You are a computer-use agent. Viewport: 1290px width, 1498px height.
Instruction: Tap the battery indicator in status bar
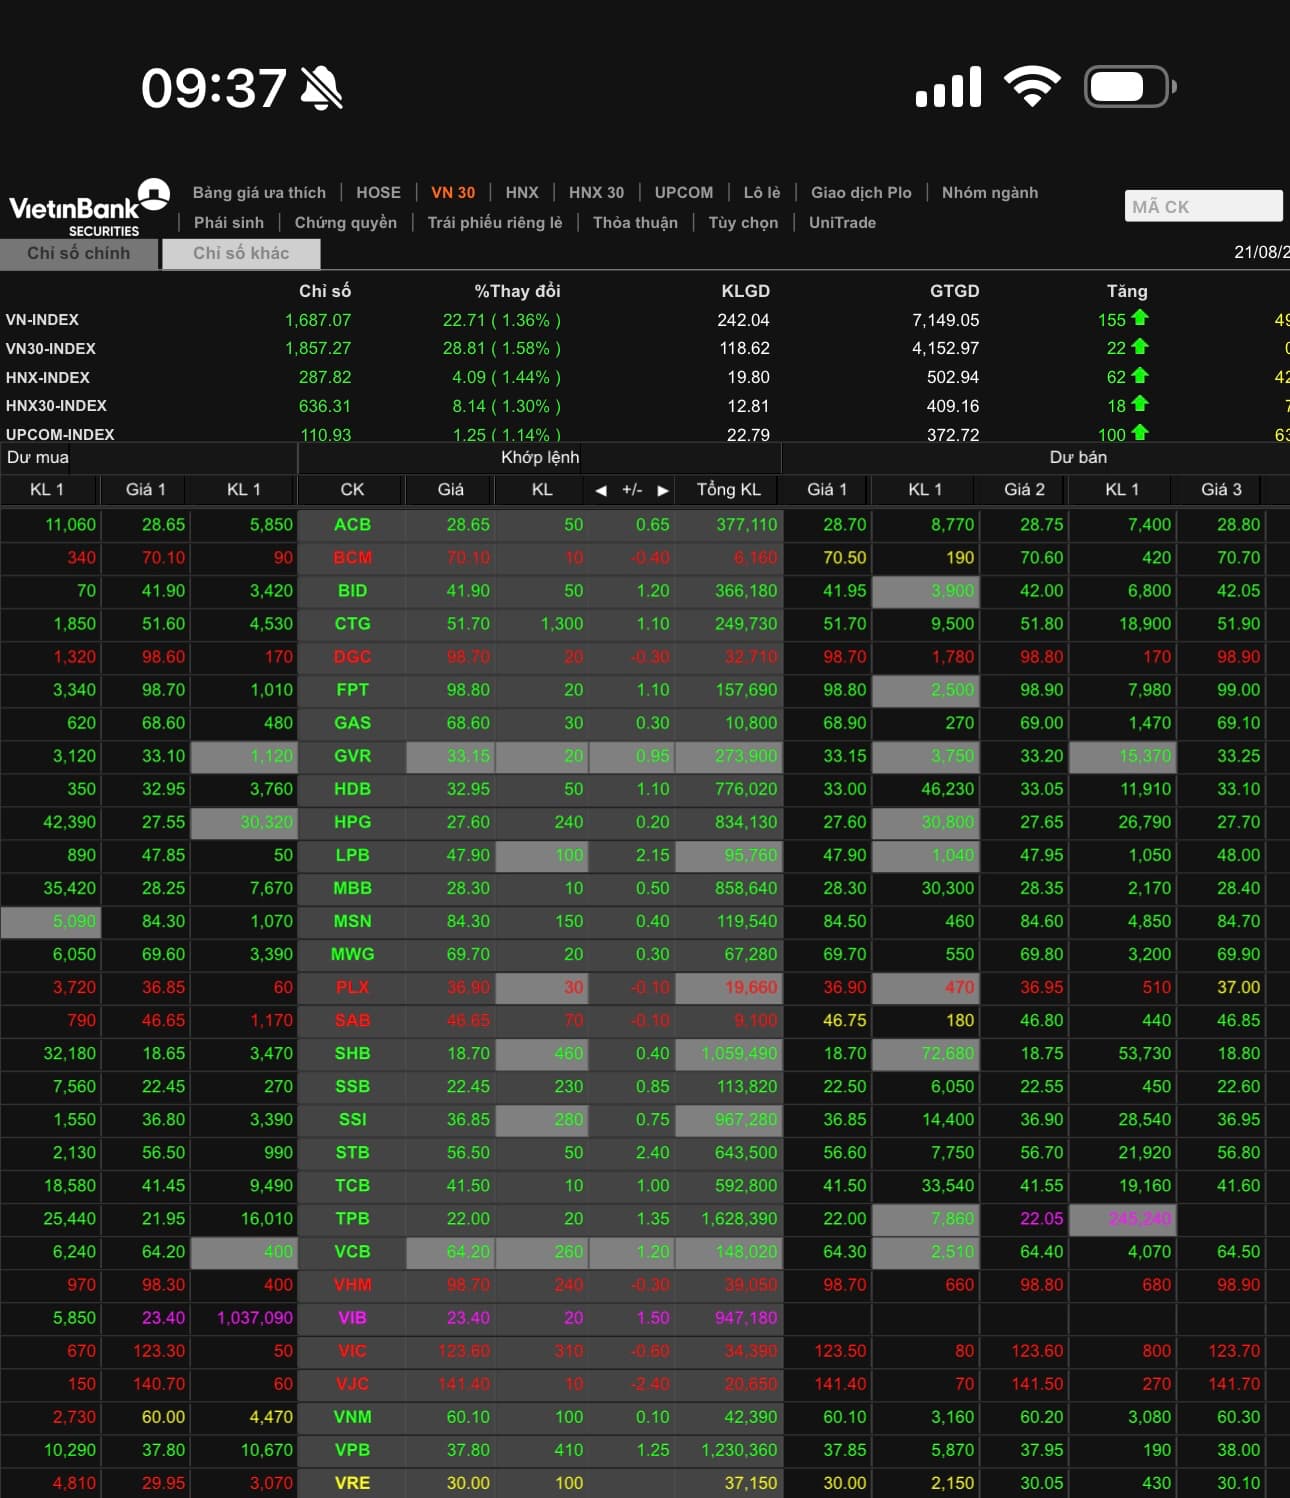pos(1130,87)
